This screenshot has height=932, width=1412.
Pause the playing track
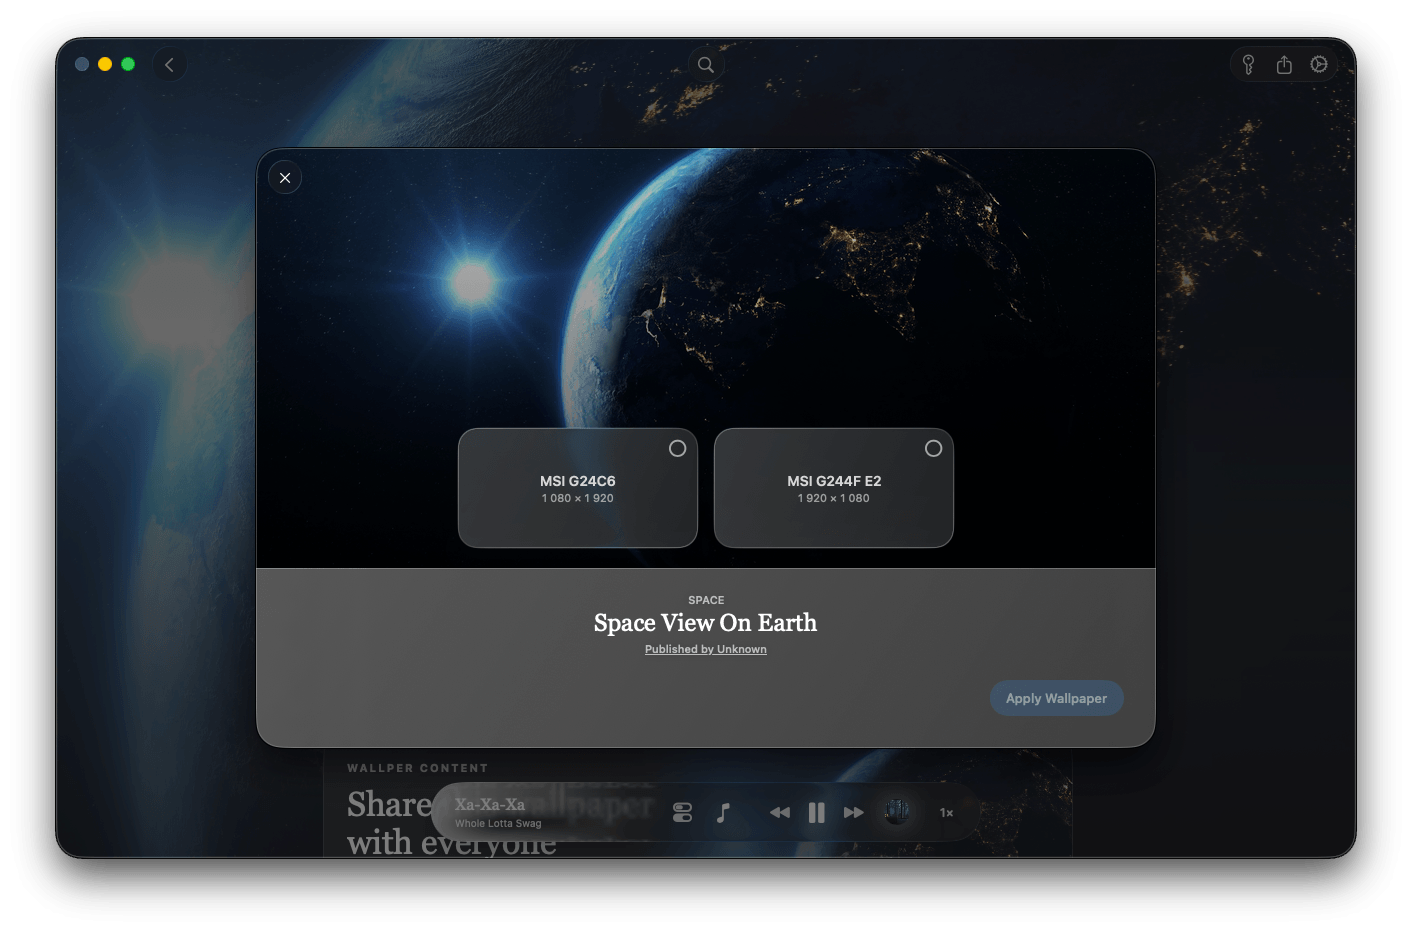tap(817, 813)
